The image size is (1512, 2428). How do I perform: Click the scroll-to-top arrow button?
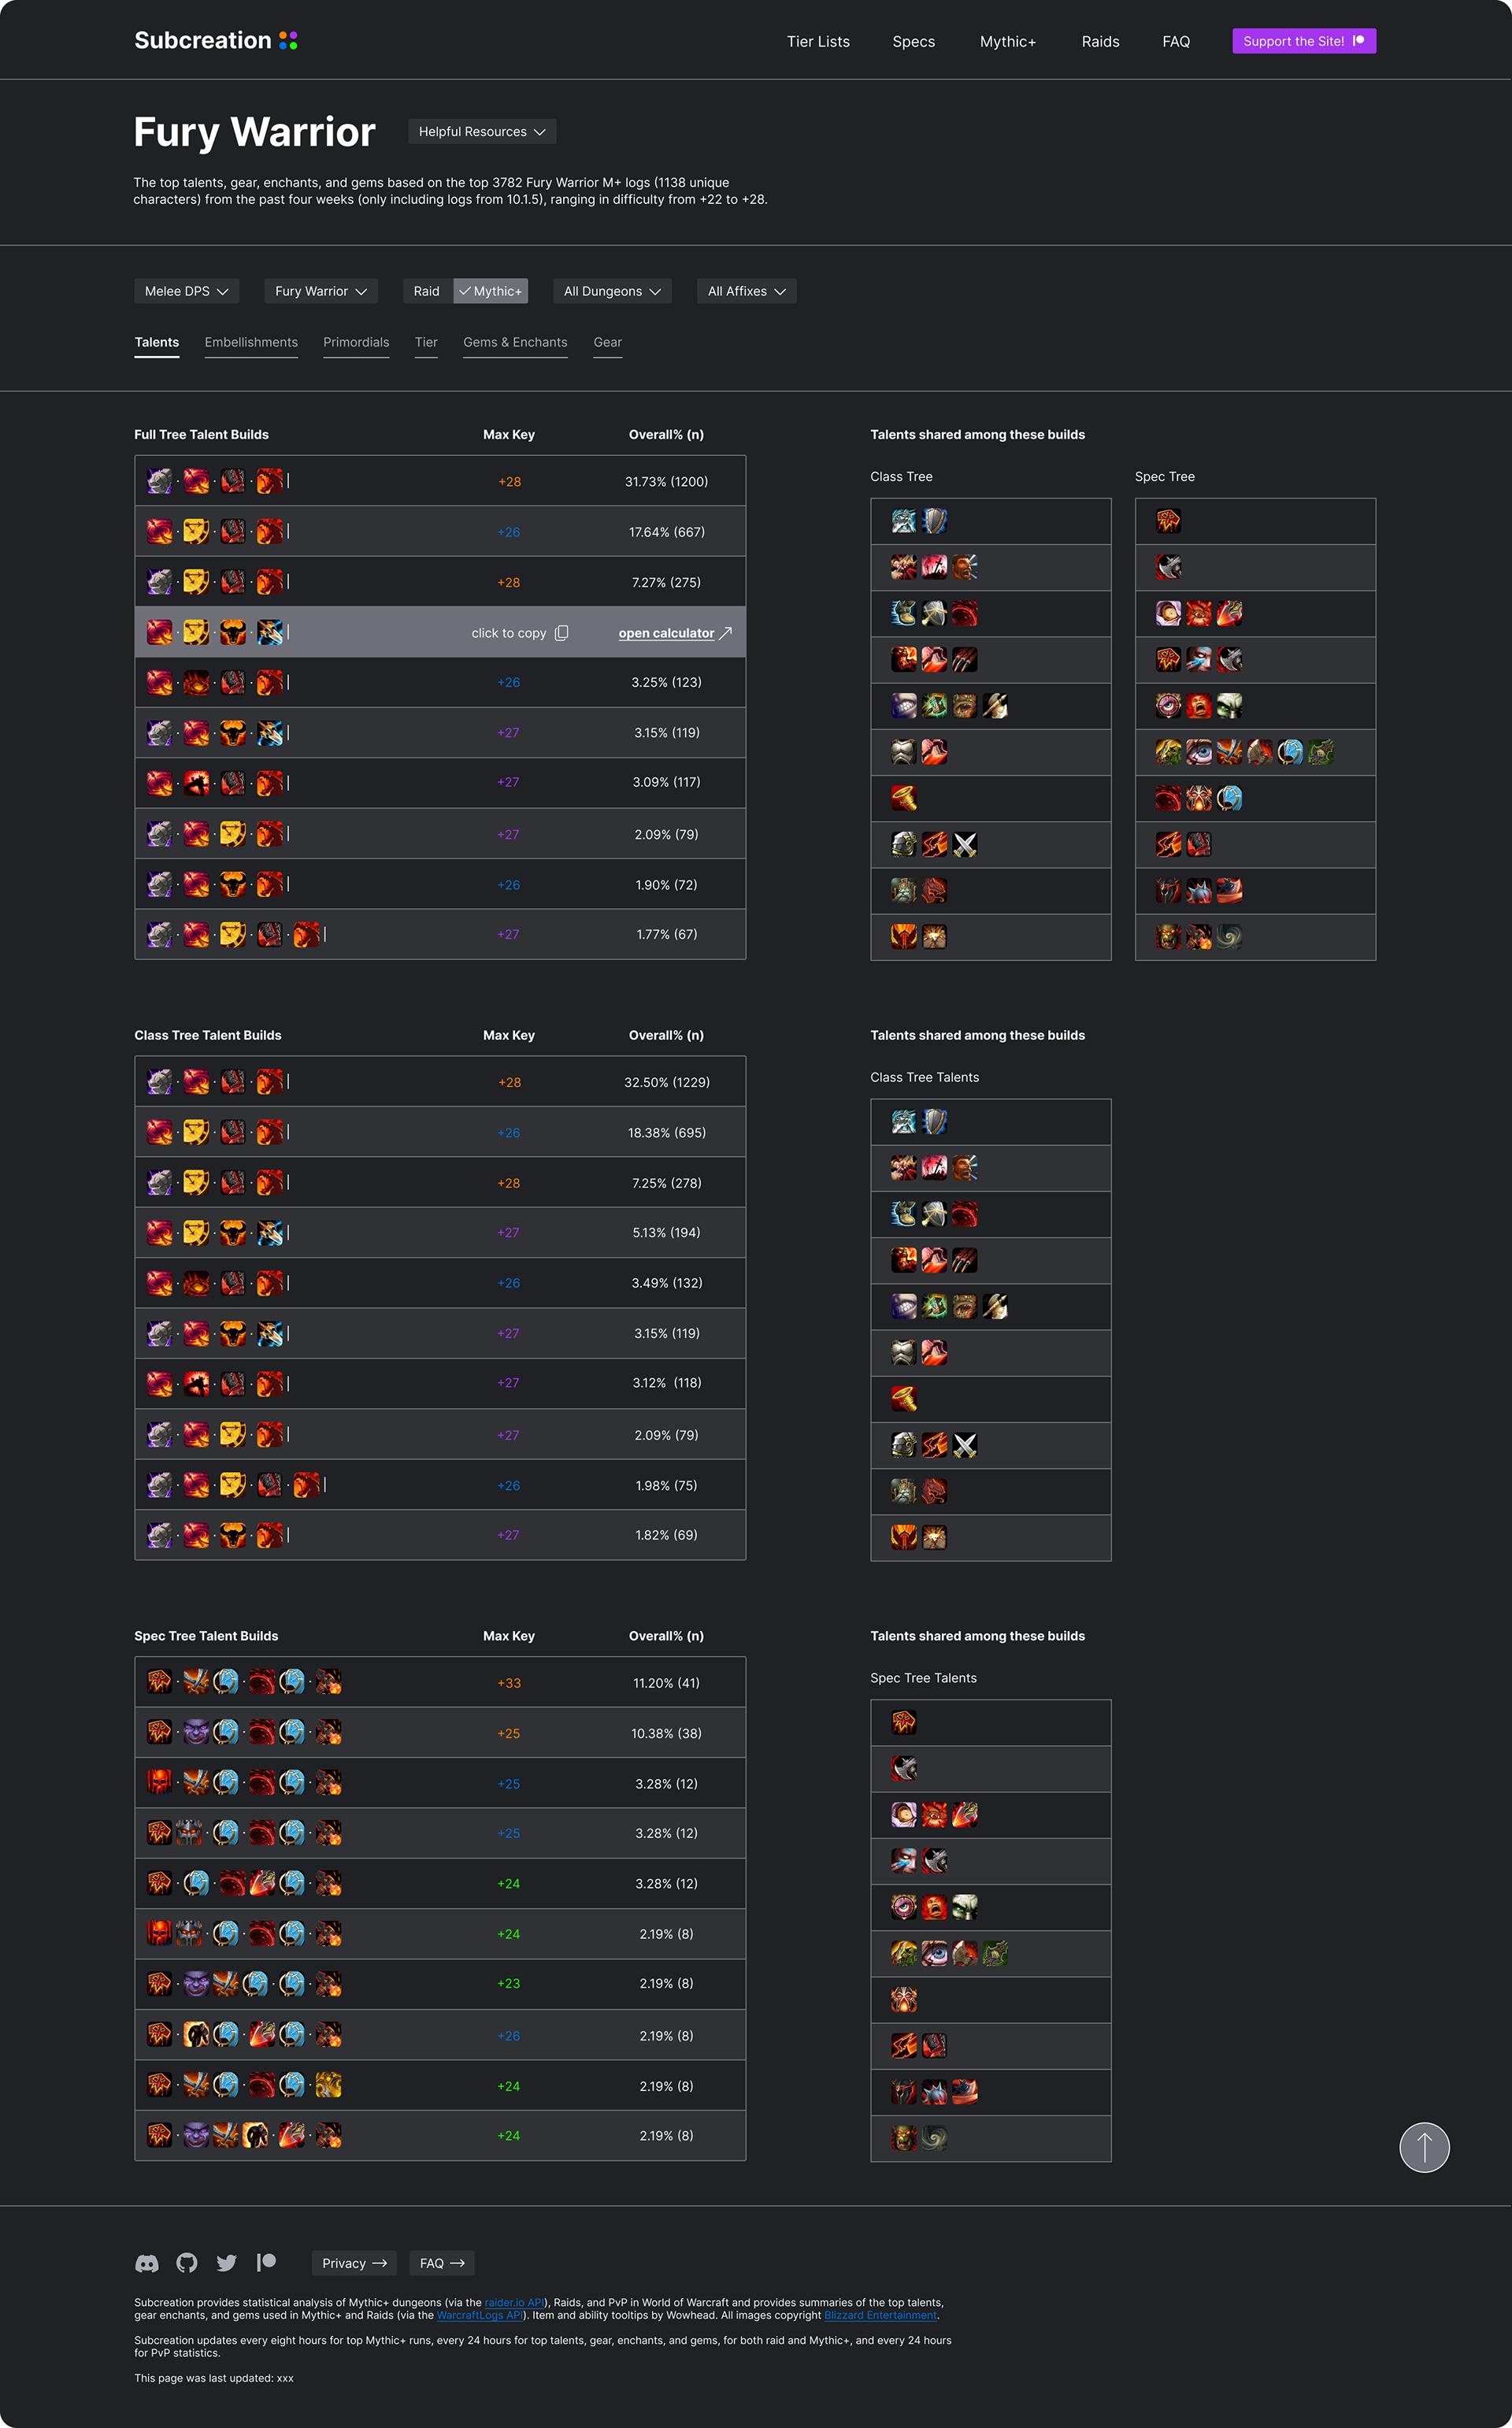(1424, 2147)
